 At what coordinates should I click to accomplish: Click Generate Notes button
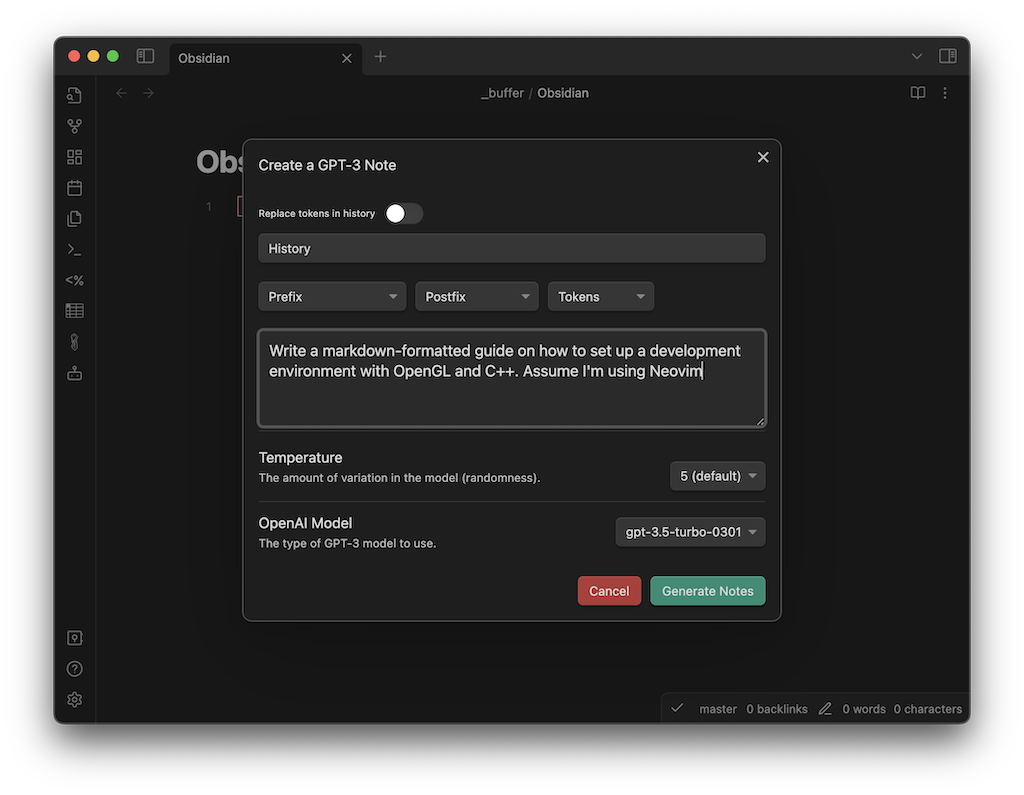click(x=708, y=591)
